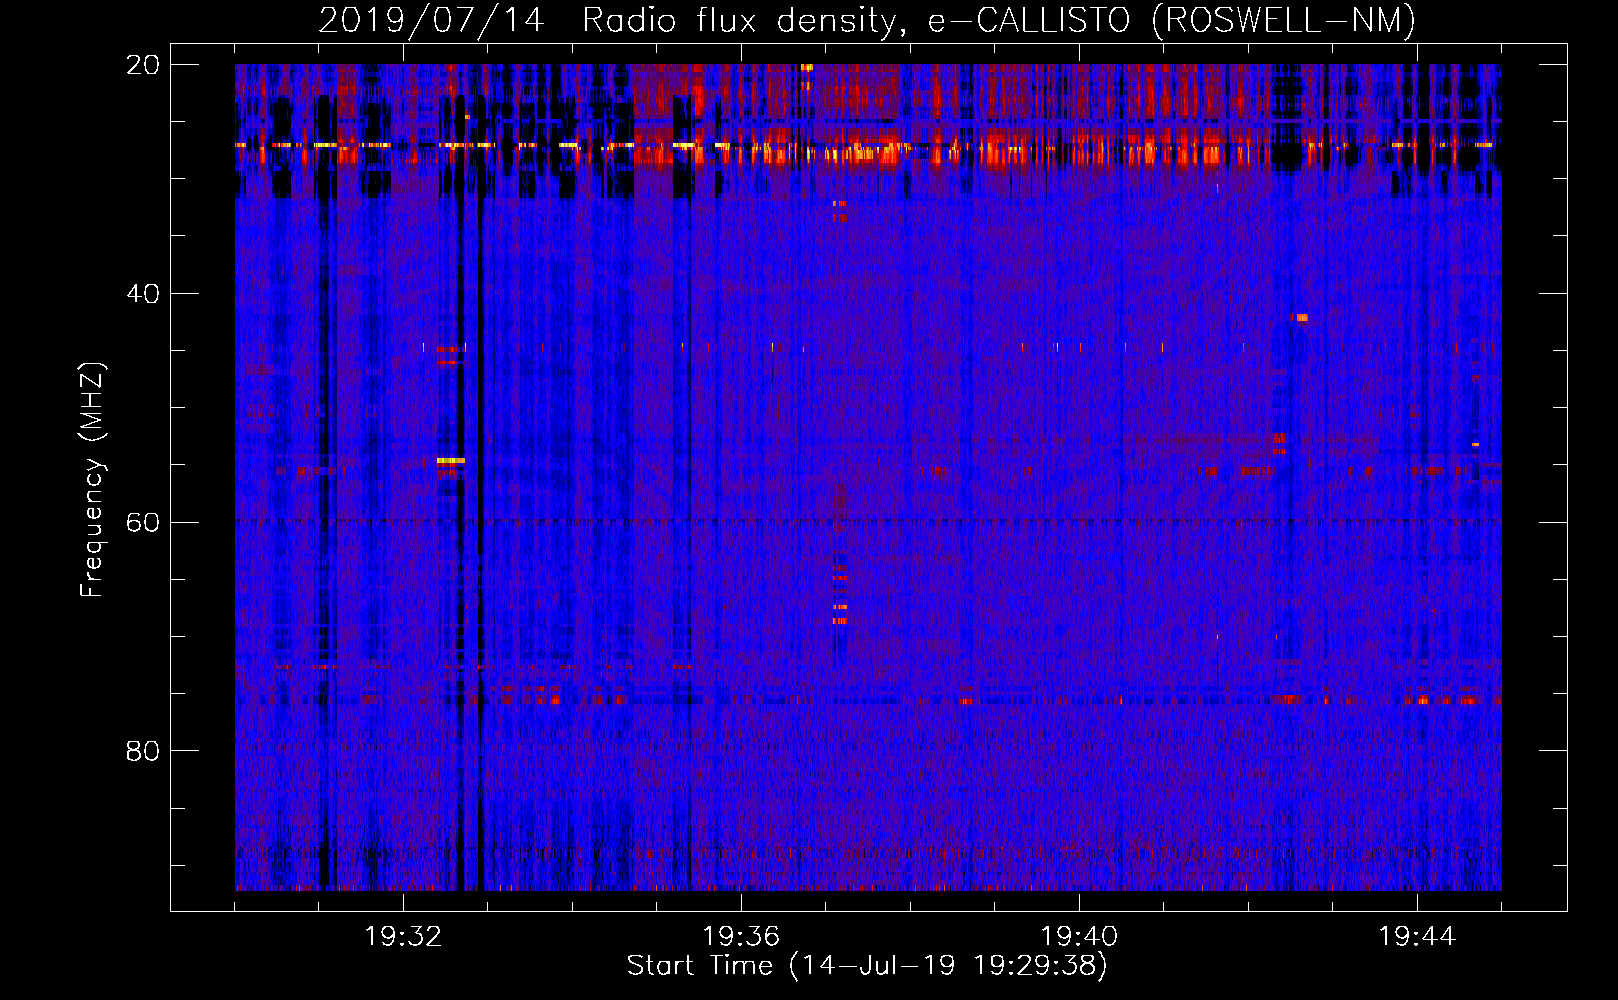Click the plot title 'Radio flux density, e-CALLISTO (ROSWELL-NM)'
This screenshot has width=1618, height=1000.
(999, 20)
